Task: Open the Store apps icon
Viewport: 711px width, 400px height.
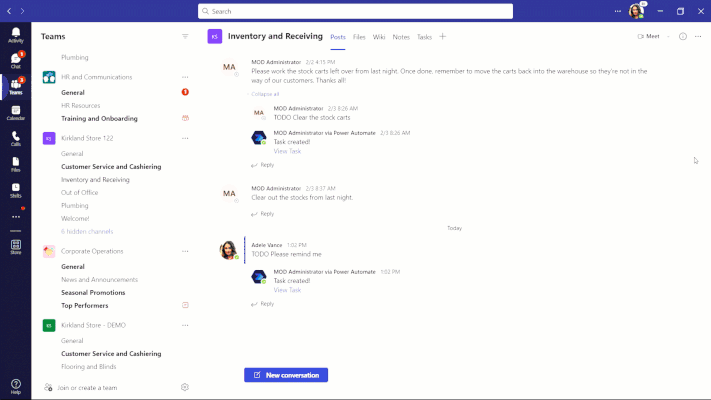Action: 15,247
